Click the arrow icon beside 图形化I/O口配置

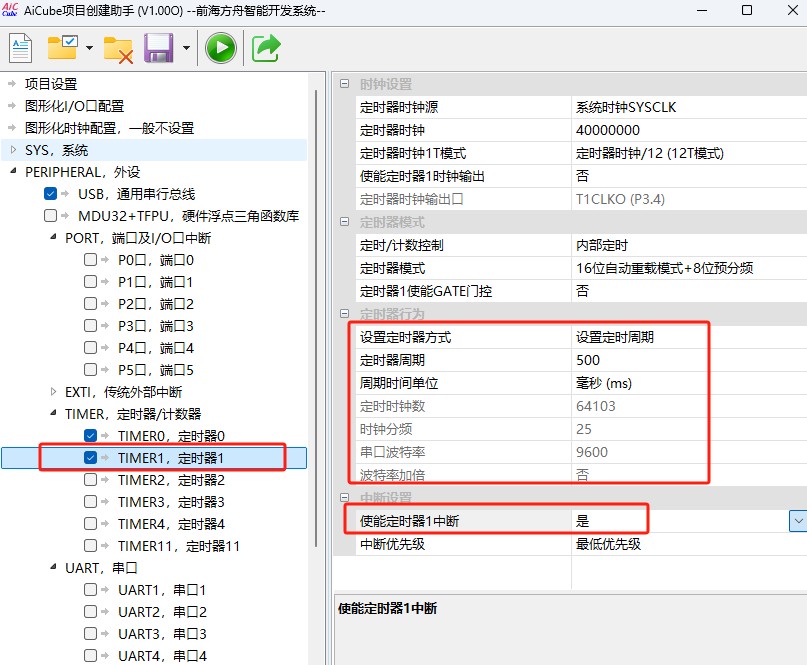tap(12, 106)
